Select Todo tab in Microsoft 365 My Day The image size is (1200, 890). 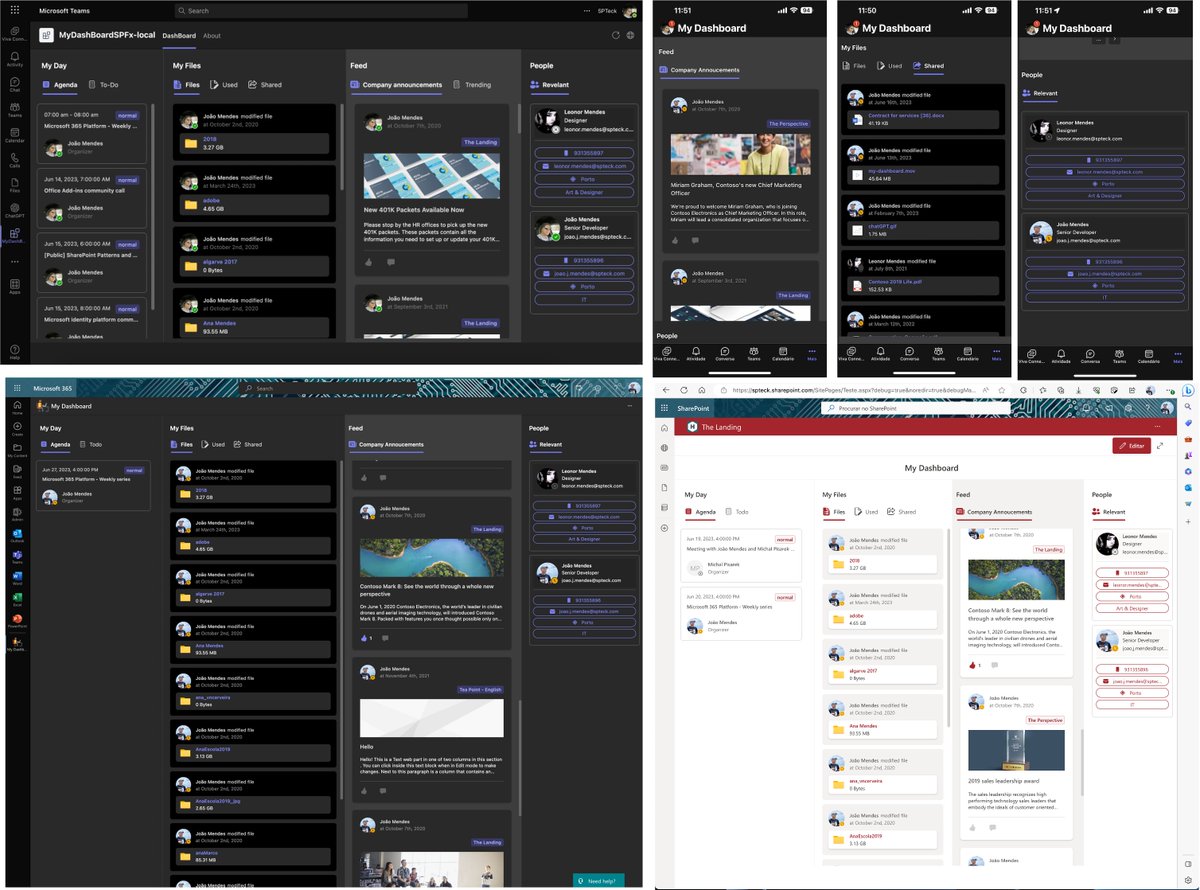point(90,444)
